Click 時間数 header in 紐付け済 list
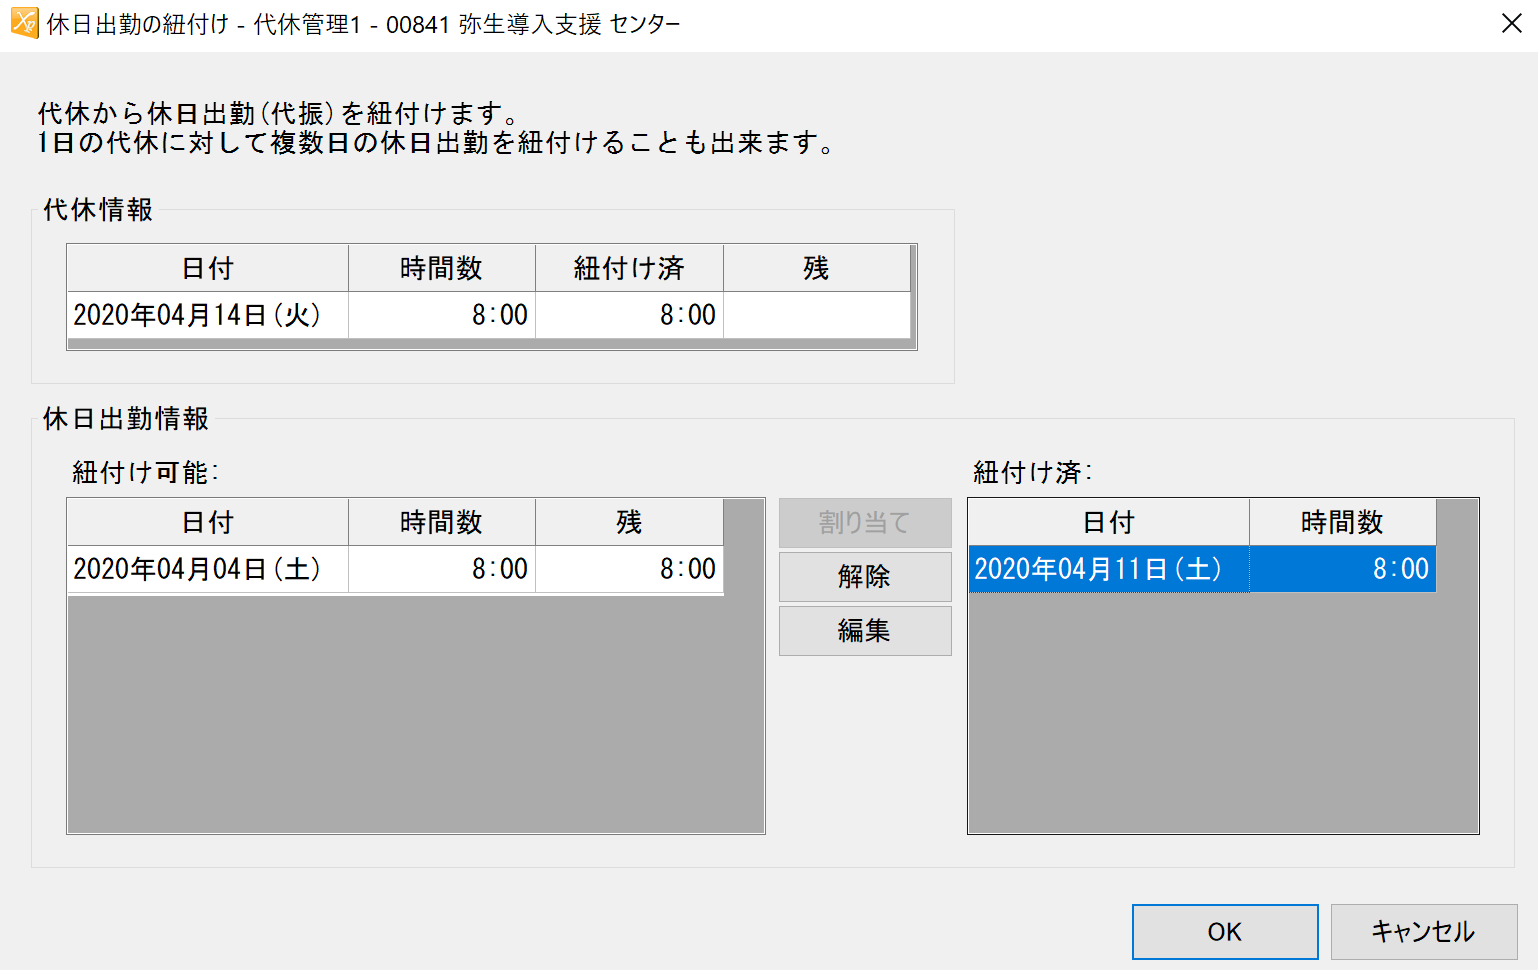1538x970 pixels. click(x=1343, y=522)
